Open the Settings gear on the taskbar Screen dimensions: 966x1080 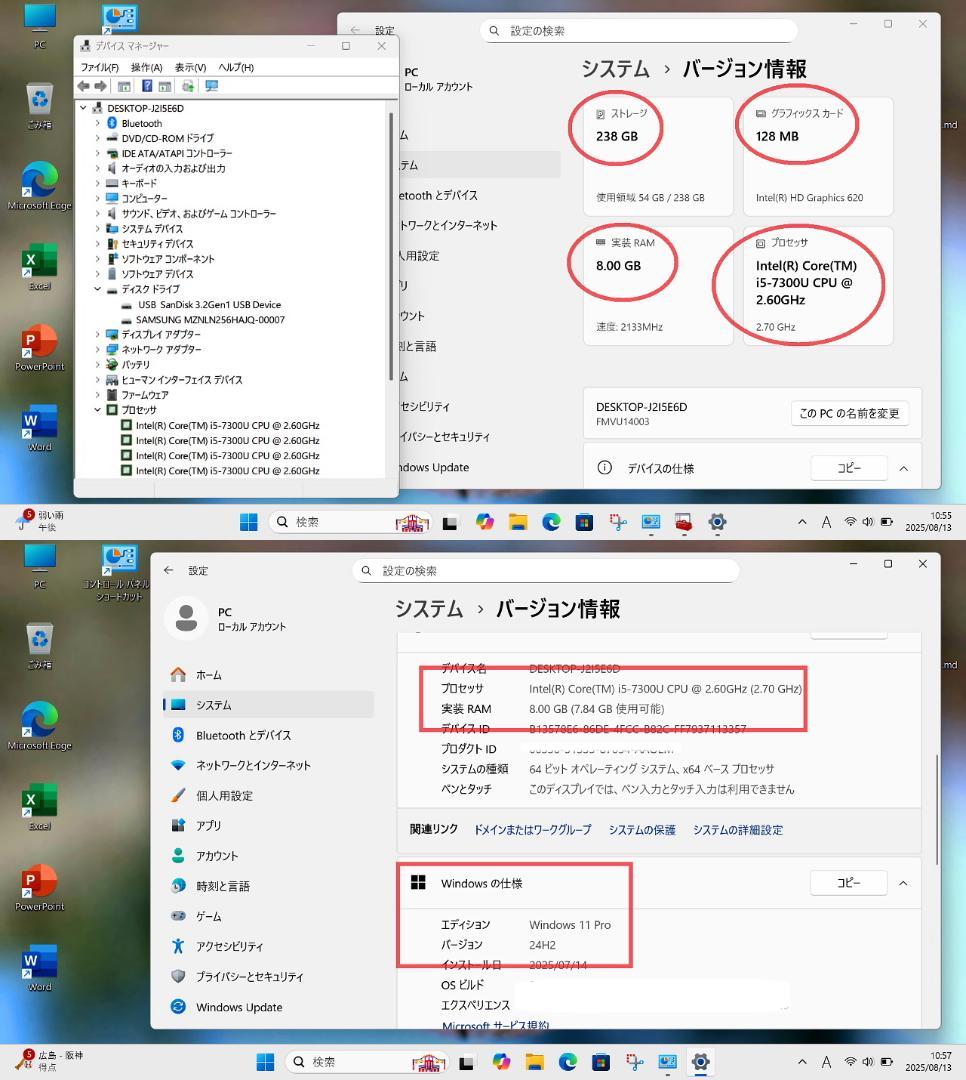(700, 1062)
